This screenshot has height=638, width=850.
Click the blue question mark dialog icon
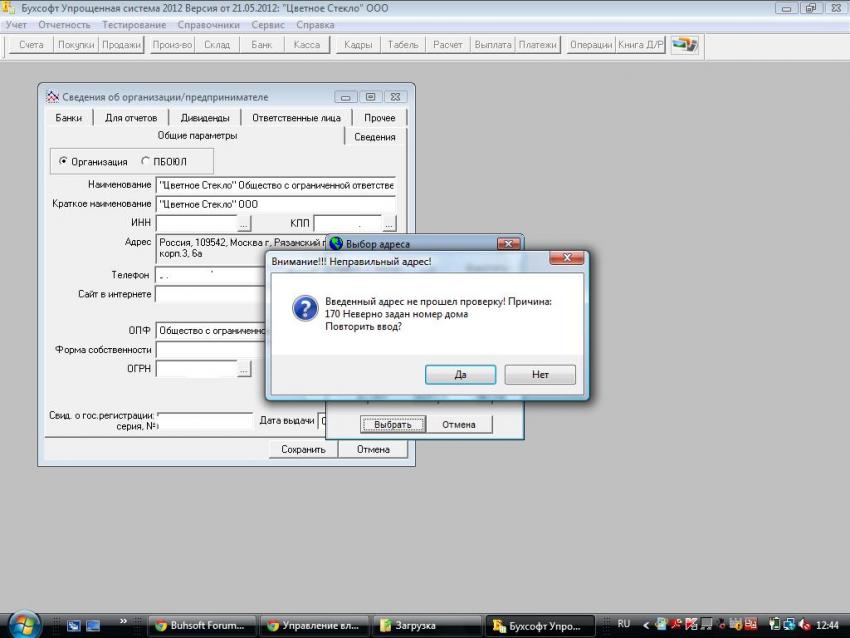304,308
